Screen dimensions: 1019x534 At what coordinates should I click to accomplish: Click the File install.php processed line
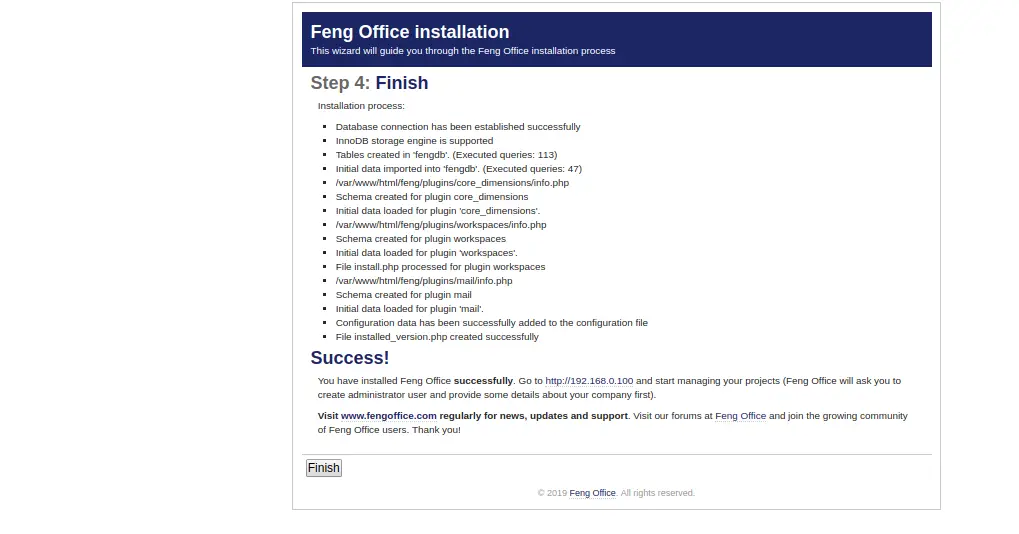[440, 267]
